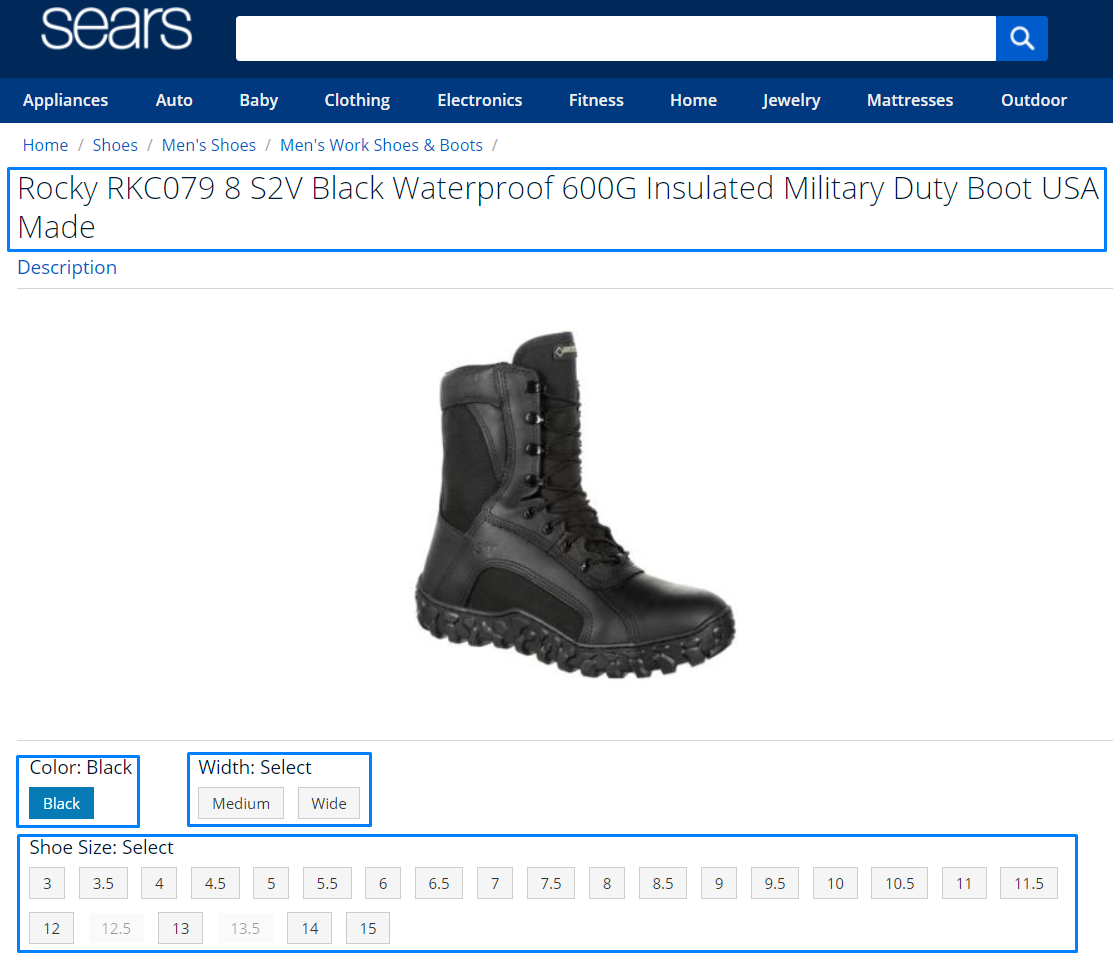Click the 'Shoe Size: Select' label
Screen dimensions: 1113x959
(x=102, y=848)
